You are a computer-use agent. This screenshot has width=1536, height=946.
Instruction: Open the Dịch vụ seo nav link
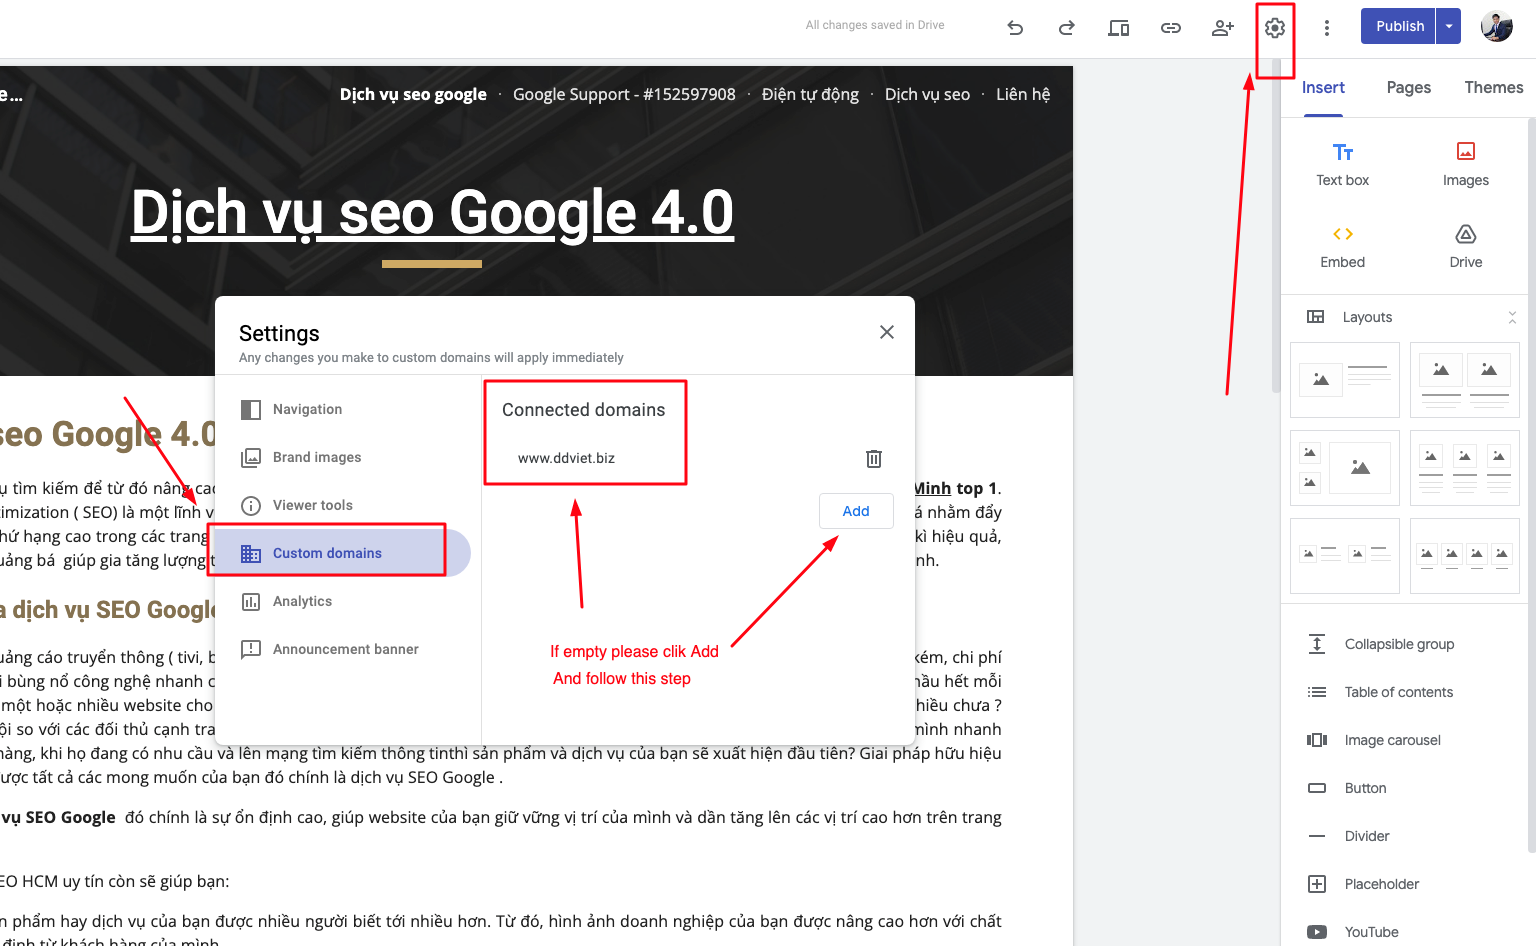click(x=927, y=94)
